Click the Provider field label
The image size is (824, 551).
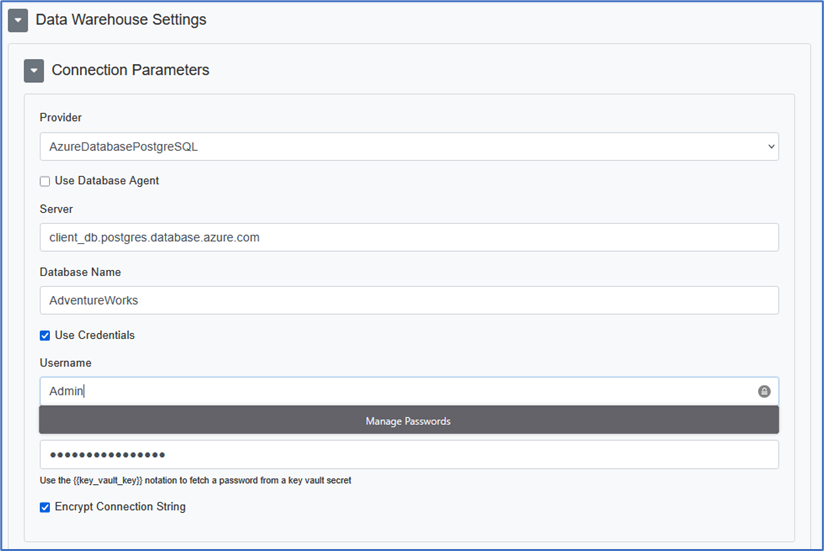[x=61, y=118]
